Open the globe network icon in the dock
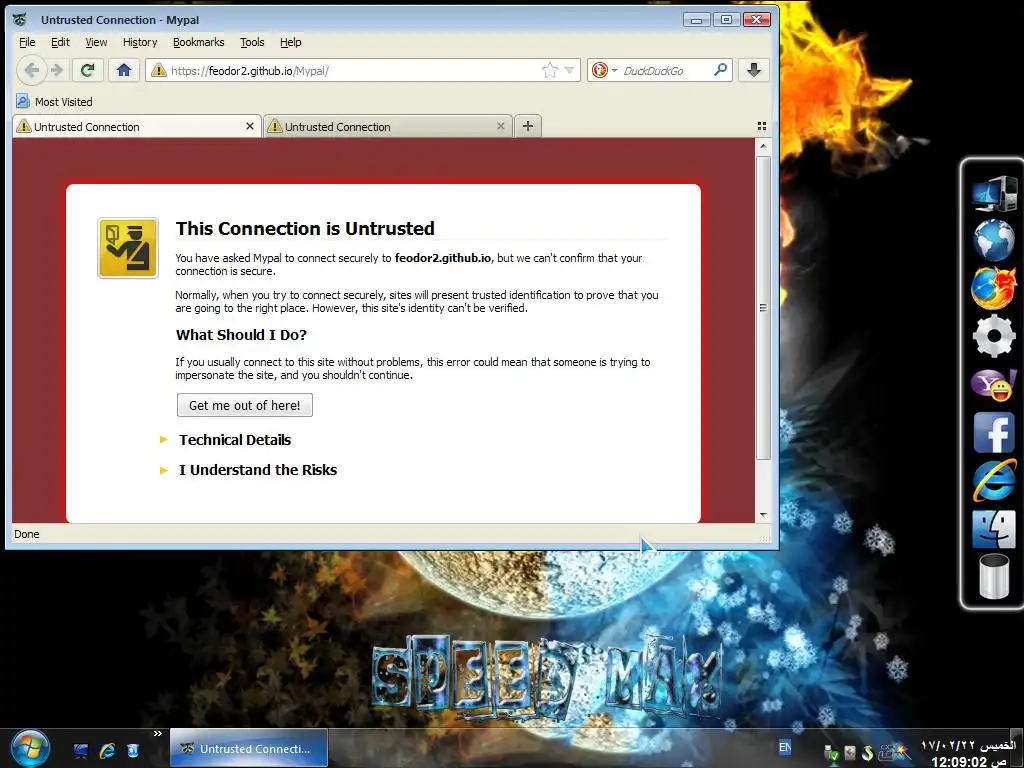 (x=994, y=240)
